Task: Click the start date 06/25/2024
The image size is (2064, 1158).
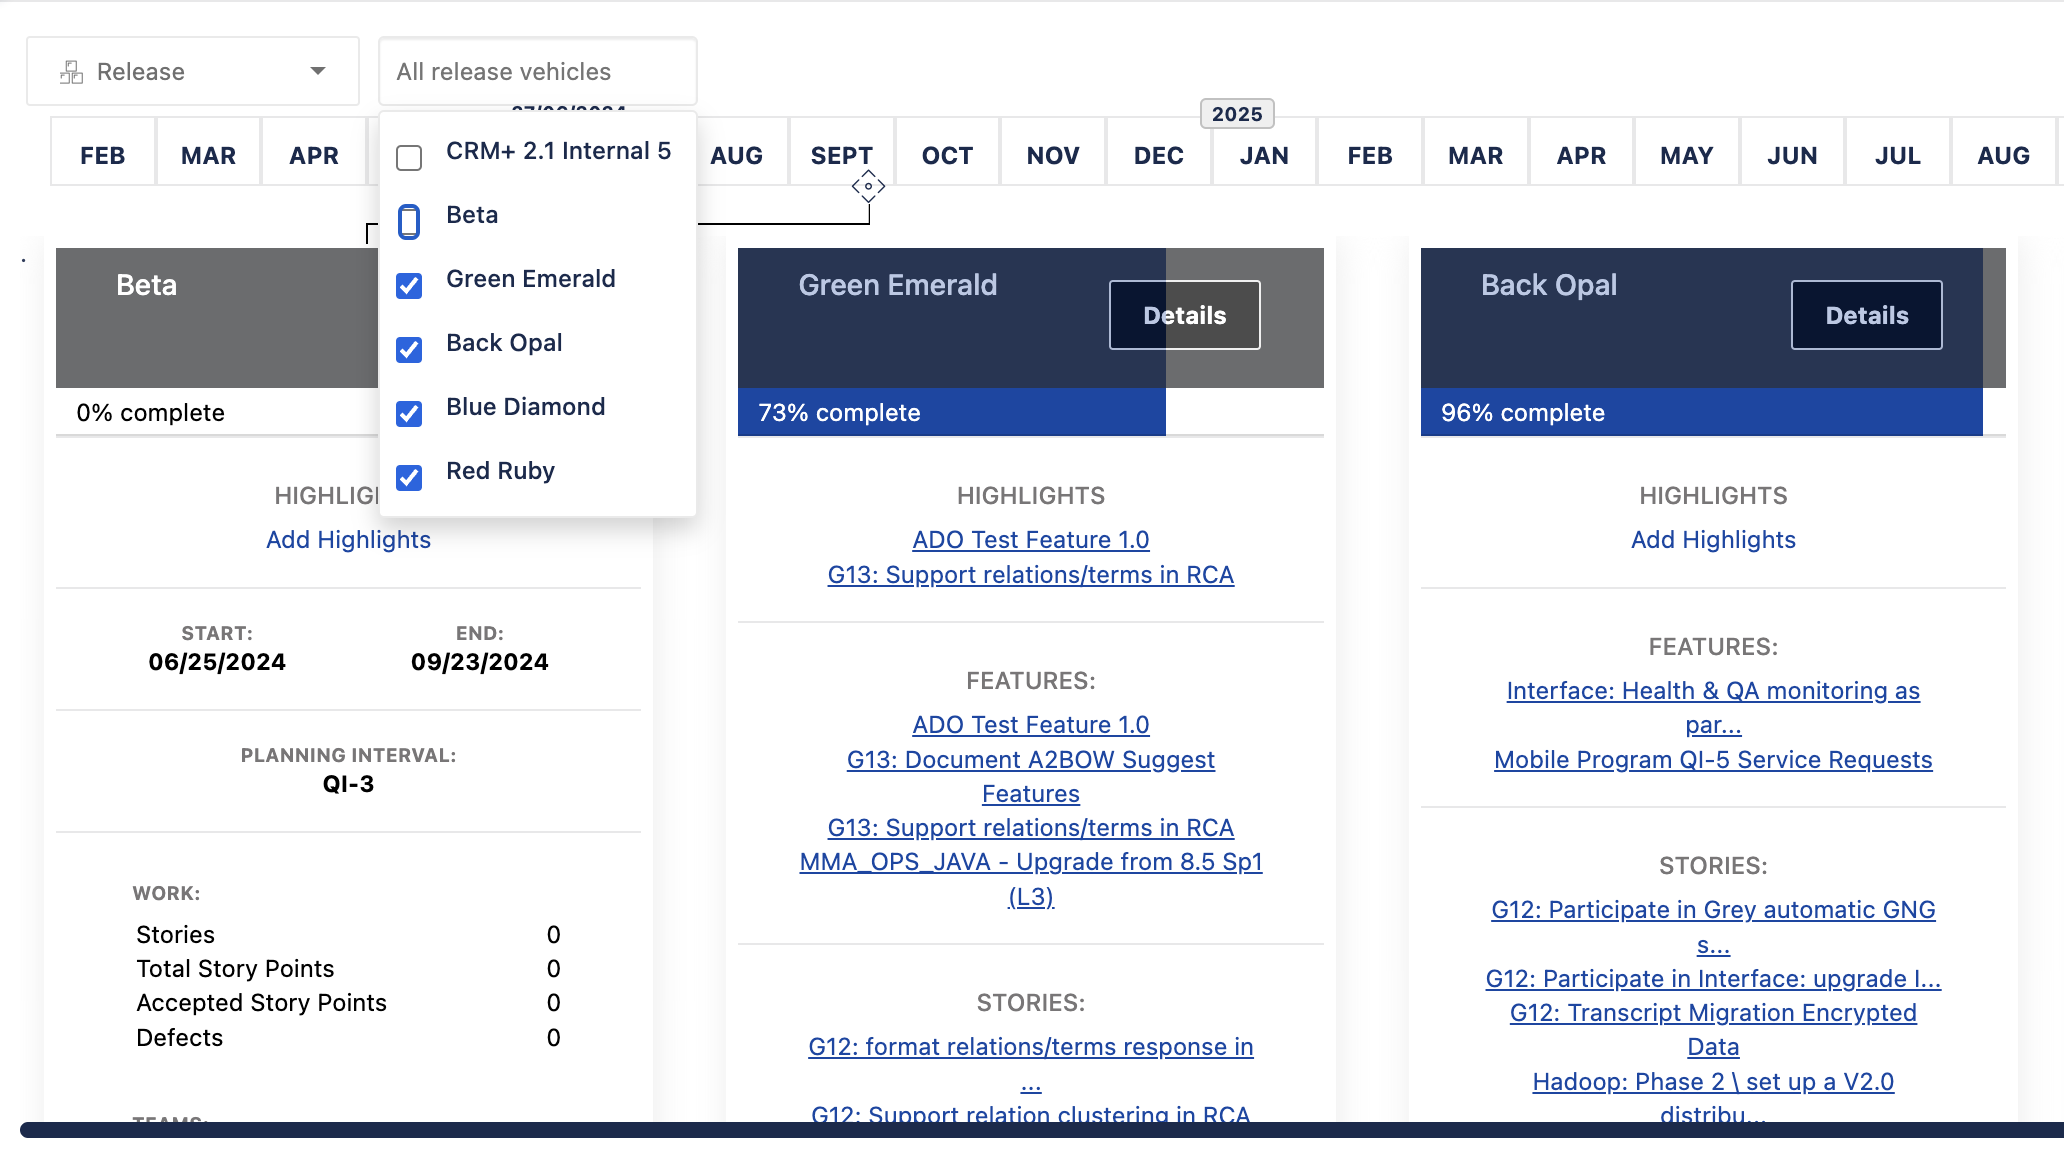Action: [x=217, y=662]
